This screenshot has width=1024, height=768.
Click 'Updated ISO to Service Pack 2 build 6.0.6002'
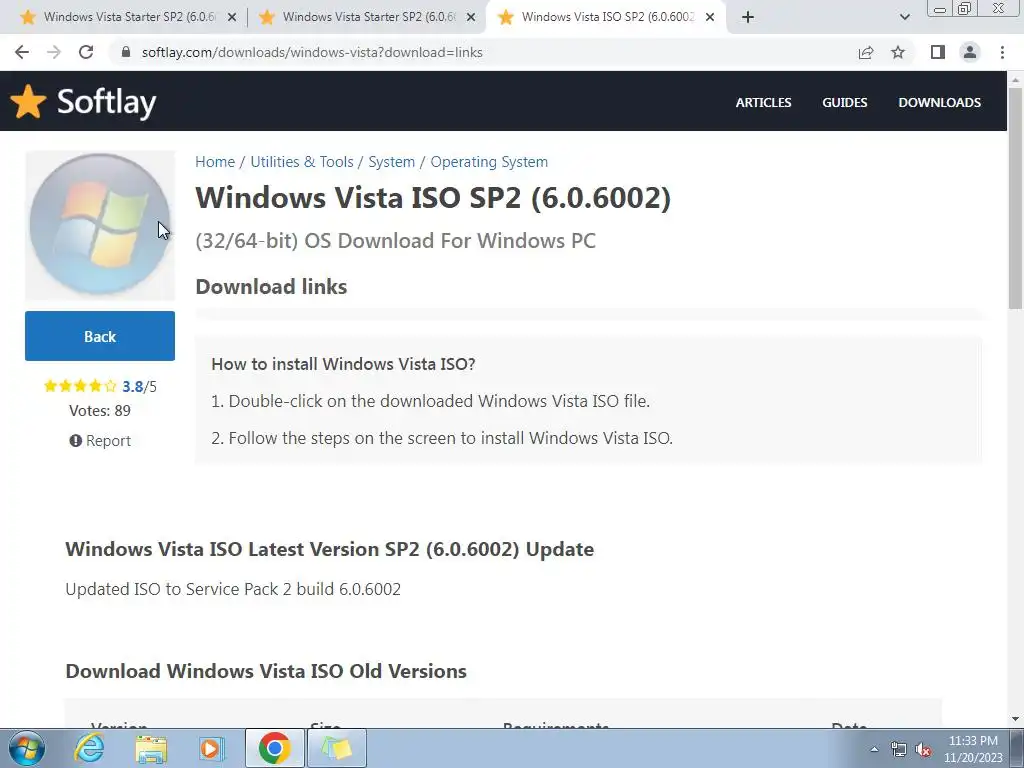[233, 589]
